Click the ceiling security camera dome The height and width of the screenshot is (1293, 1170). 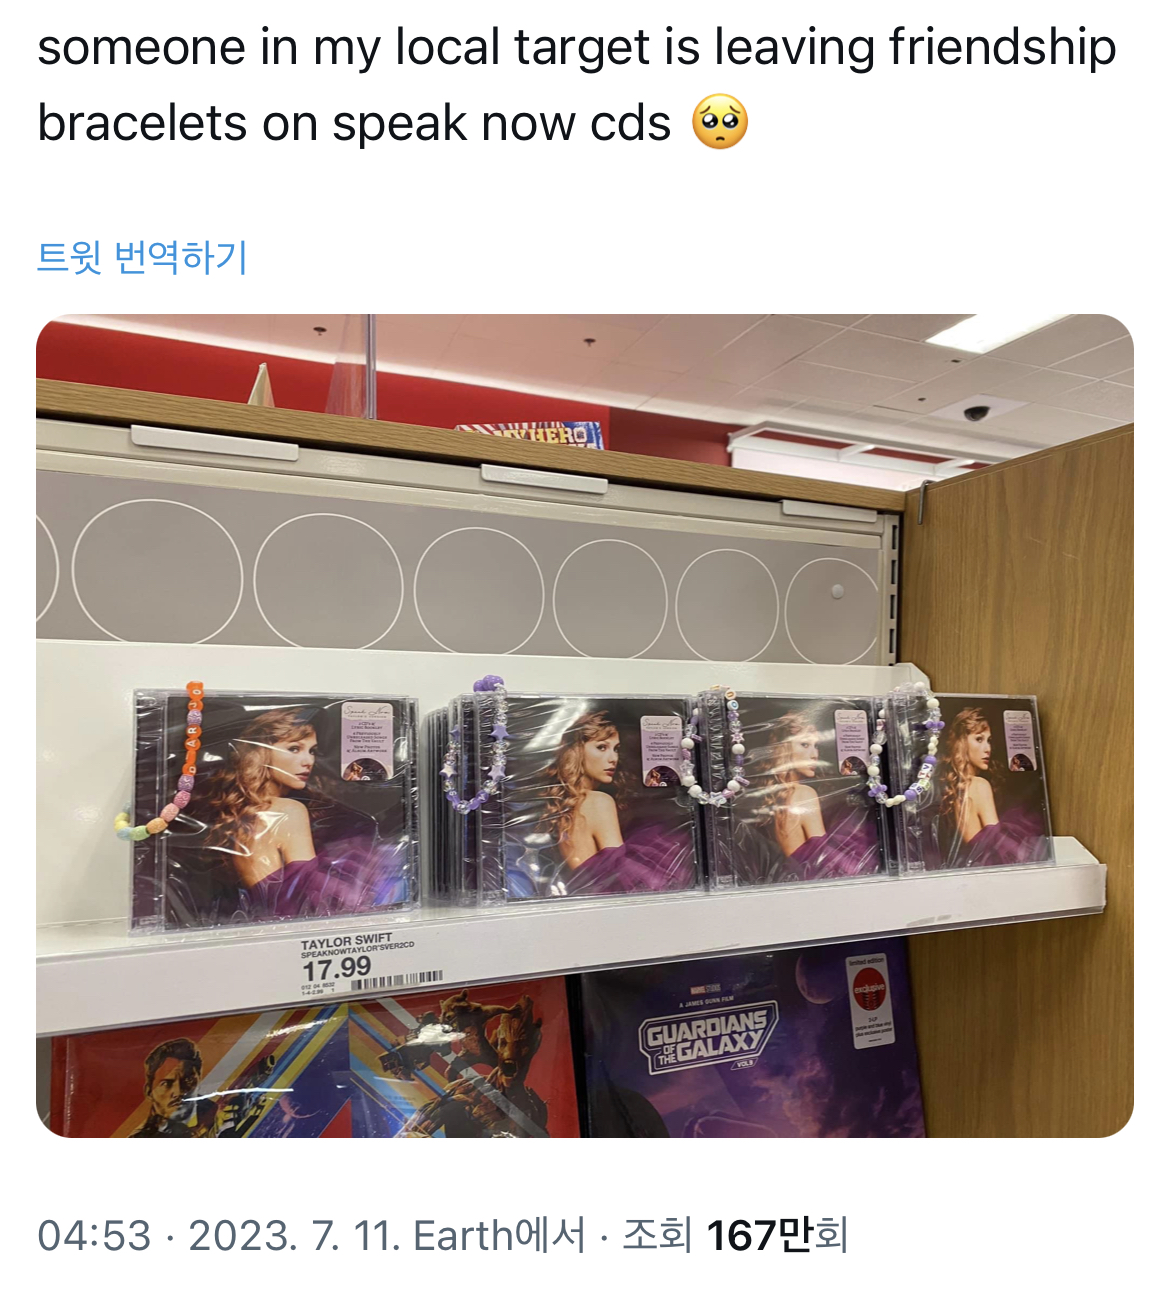point(976,412)
